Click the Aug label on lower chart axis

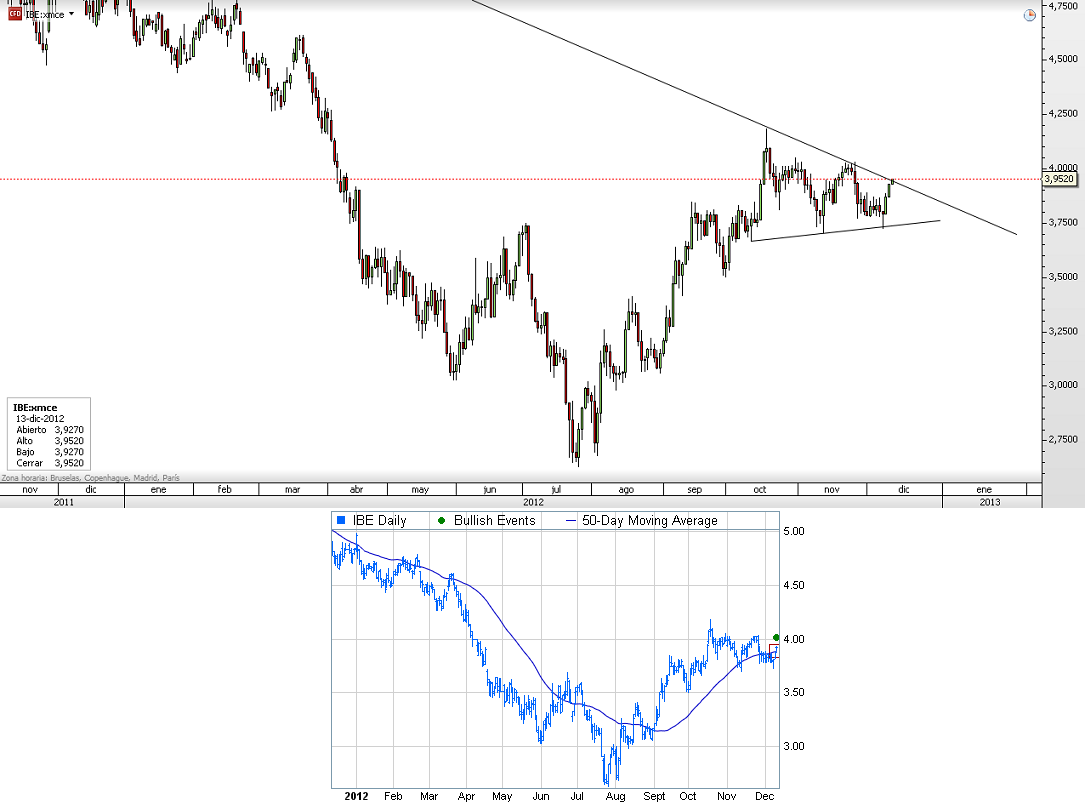pyautogui.click(x=615, y=796)
